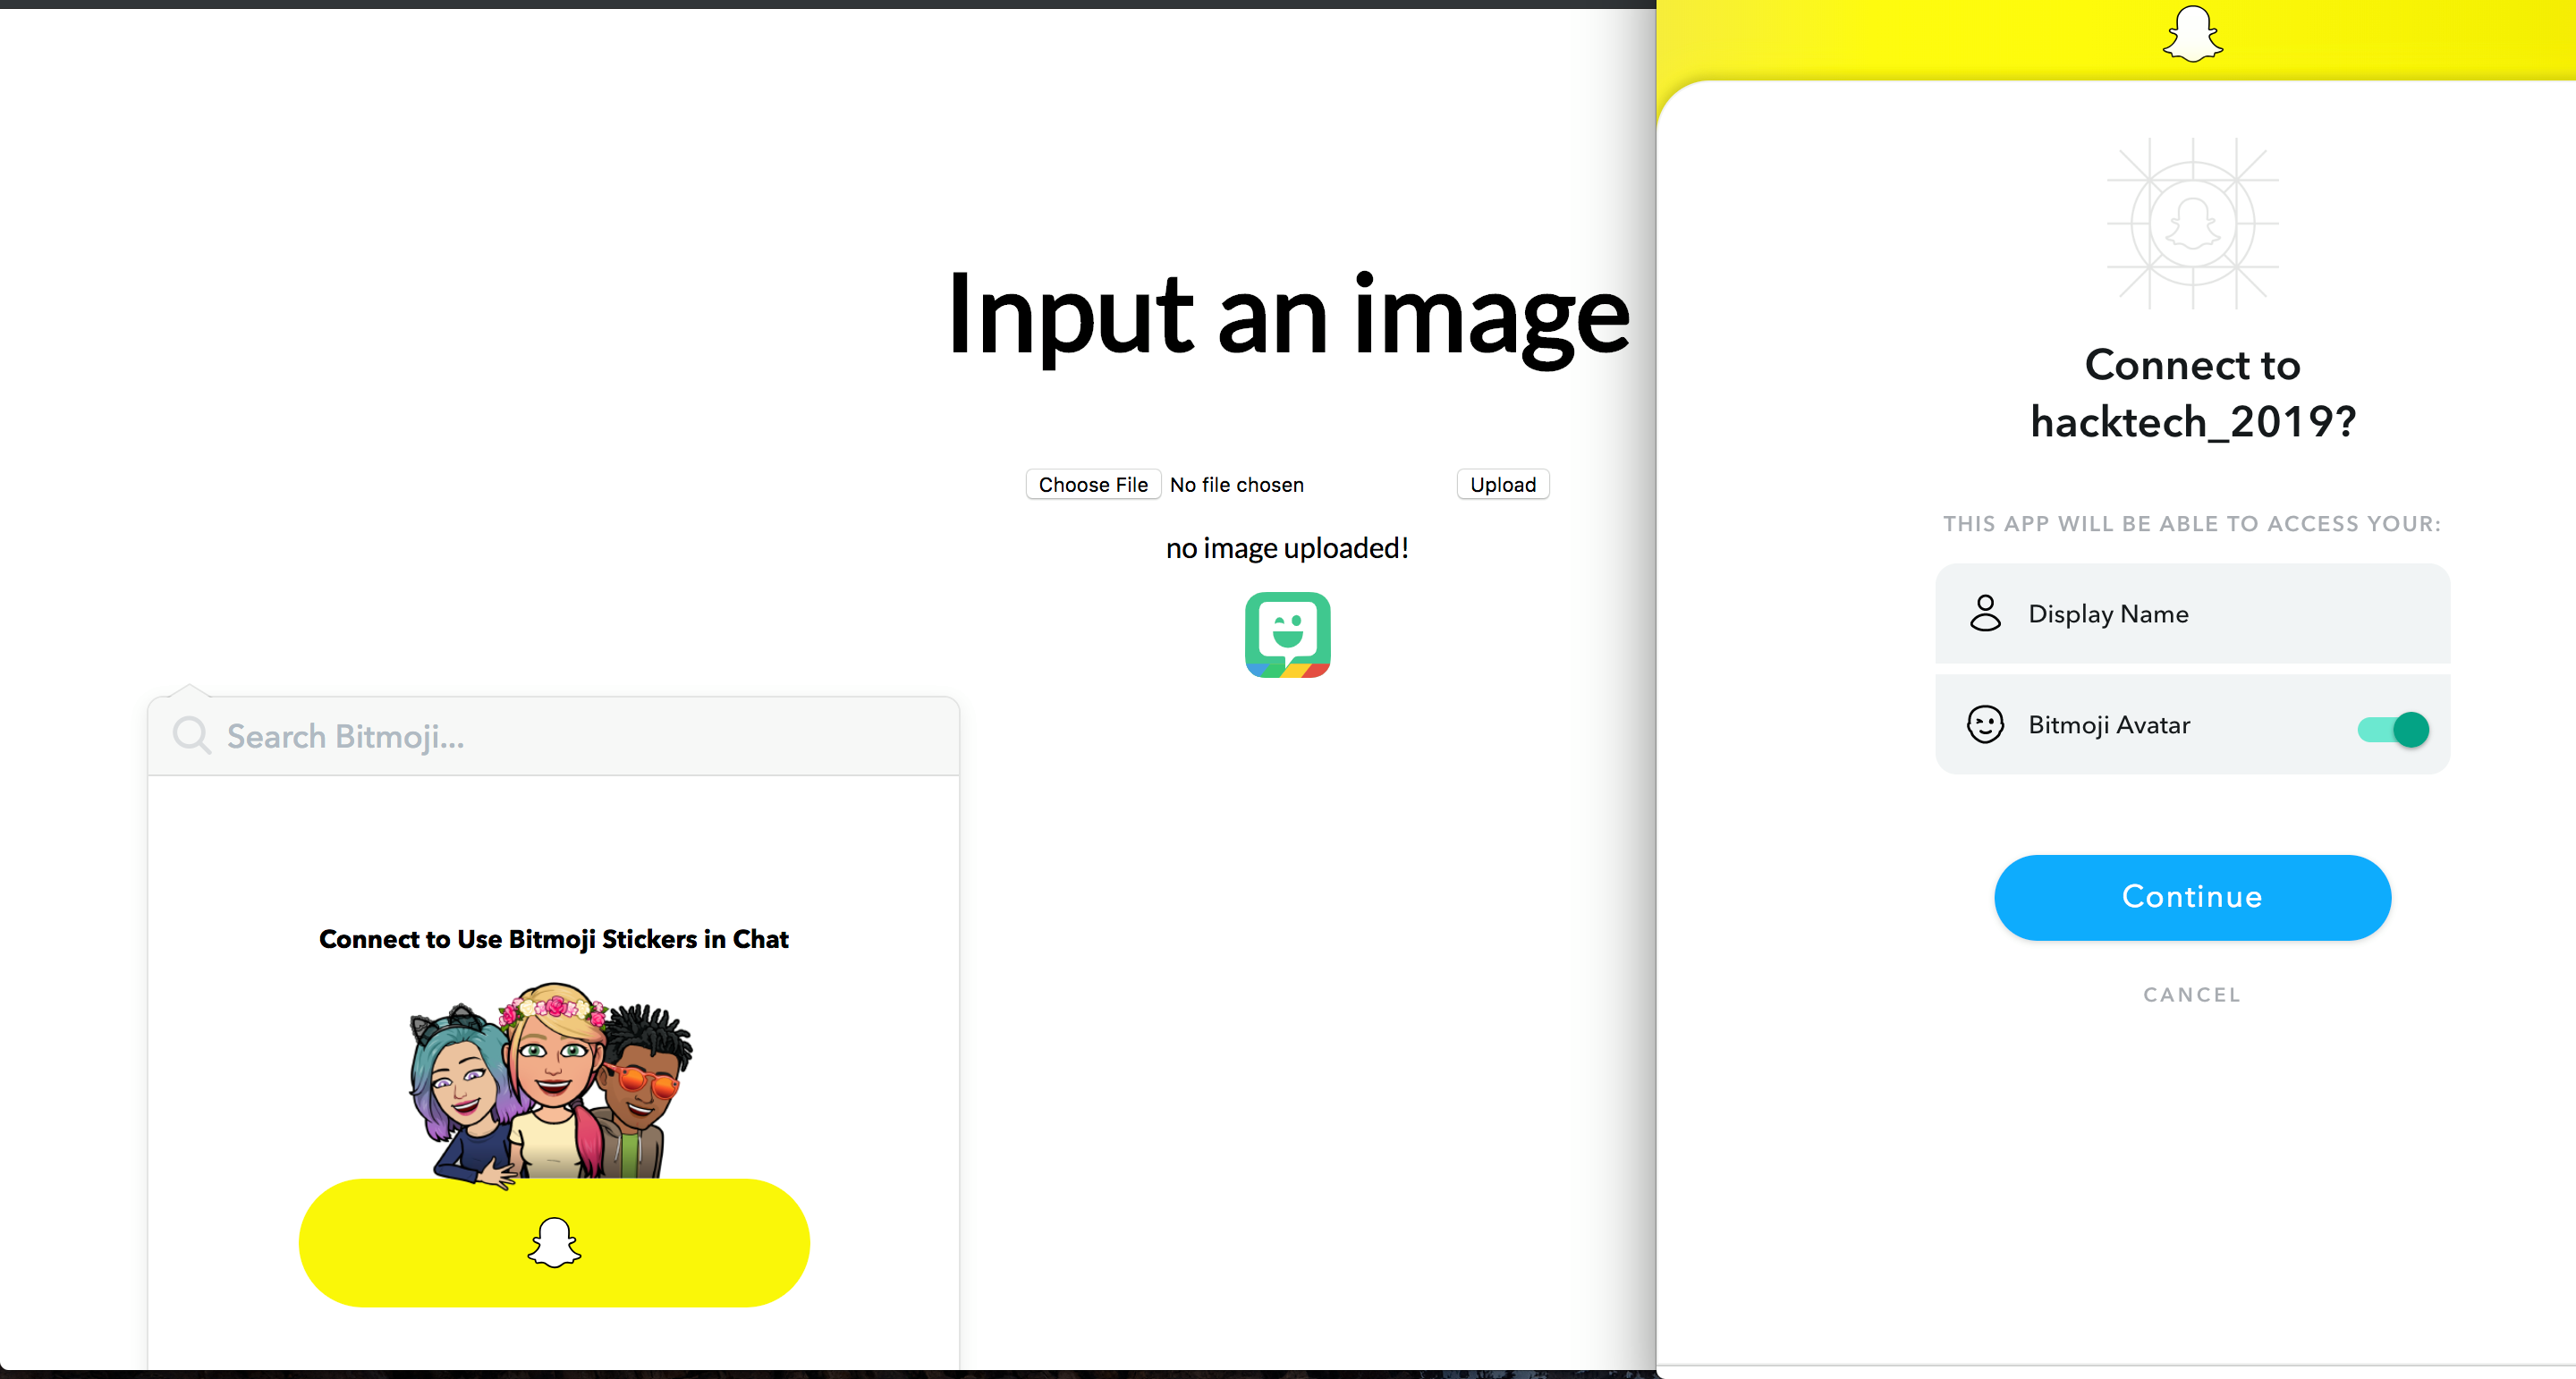Click the ghost icon on yellow connect button

(x=554, y=1243)
